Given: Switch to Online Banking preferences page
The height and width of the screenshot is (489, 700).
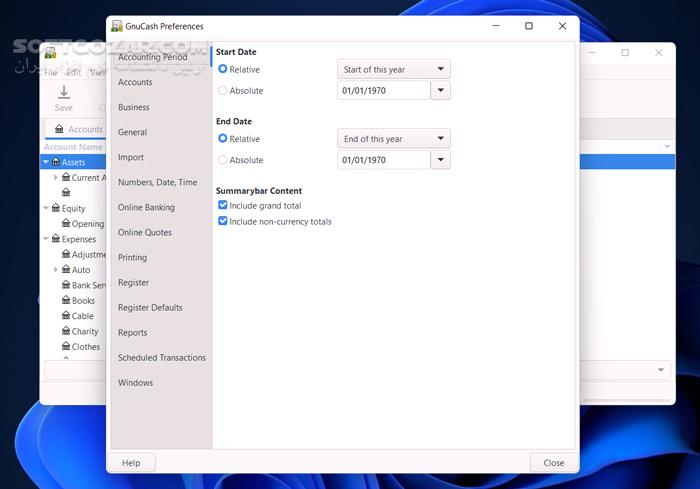Looking at the screenshot, I should (146, 208).
